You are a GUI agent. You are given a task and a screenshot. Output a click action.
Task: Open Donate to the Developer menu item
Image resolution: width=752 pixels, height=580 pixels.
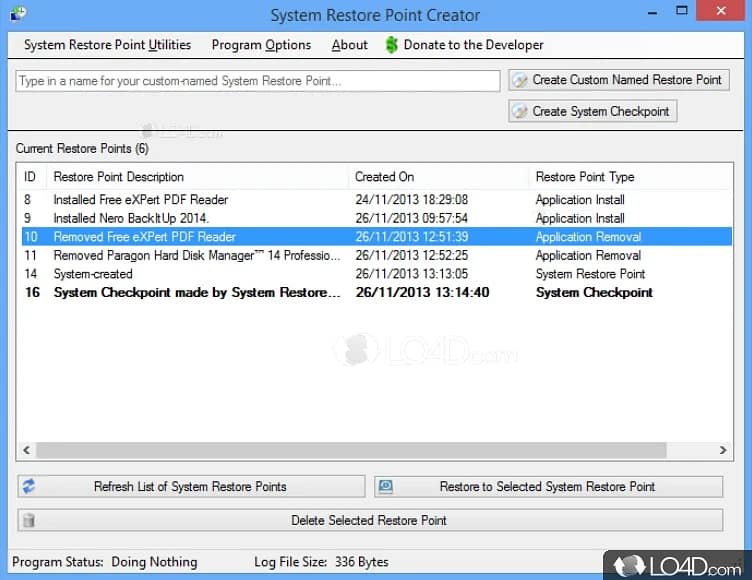click(464, 45)
